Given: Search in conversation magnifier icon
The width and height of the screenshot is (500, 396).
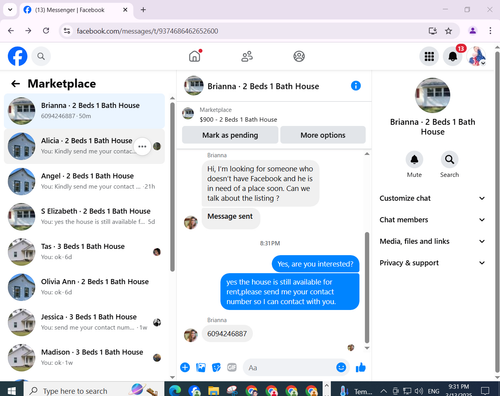Looking at the screenshot, I should pyautogui.click(x=449, y=160).
